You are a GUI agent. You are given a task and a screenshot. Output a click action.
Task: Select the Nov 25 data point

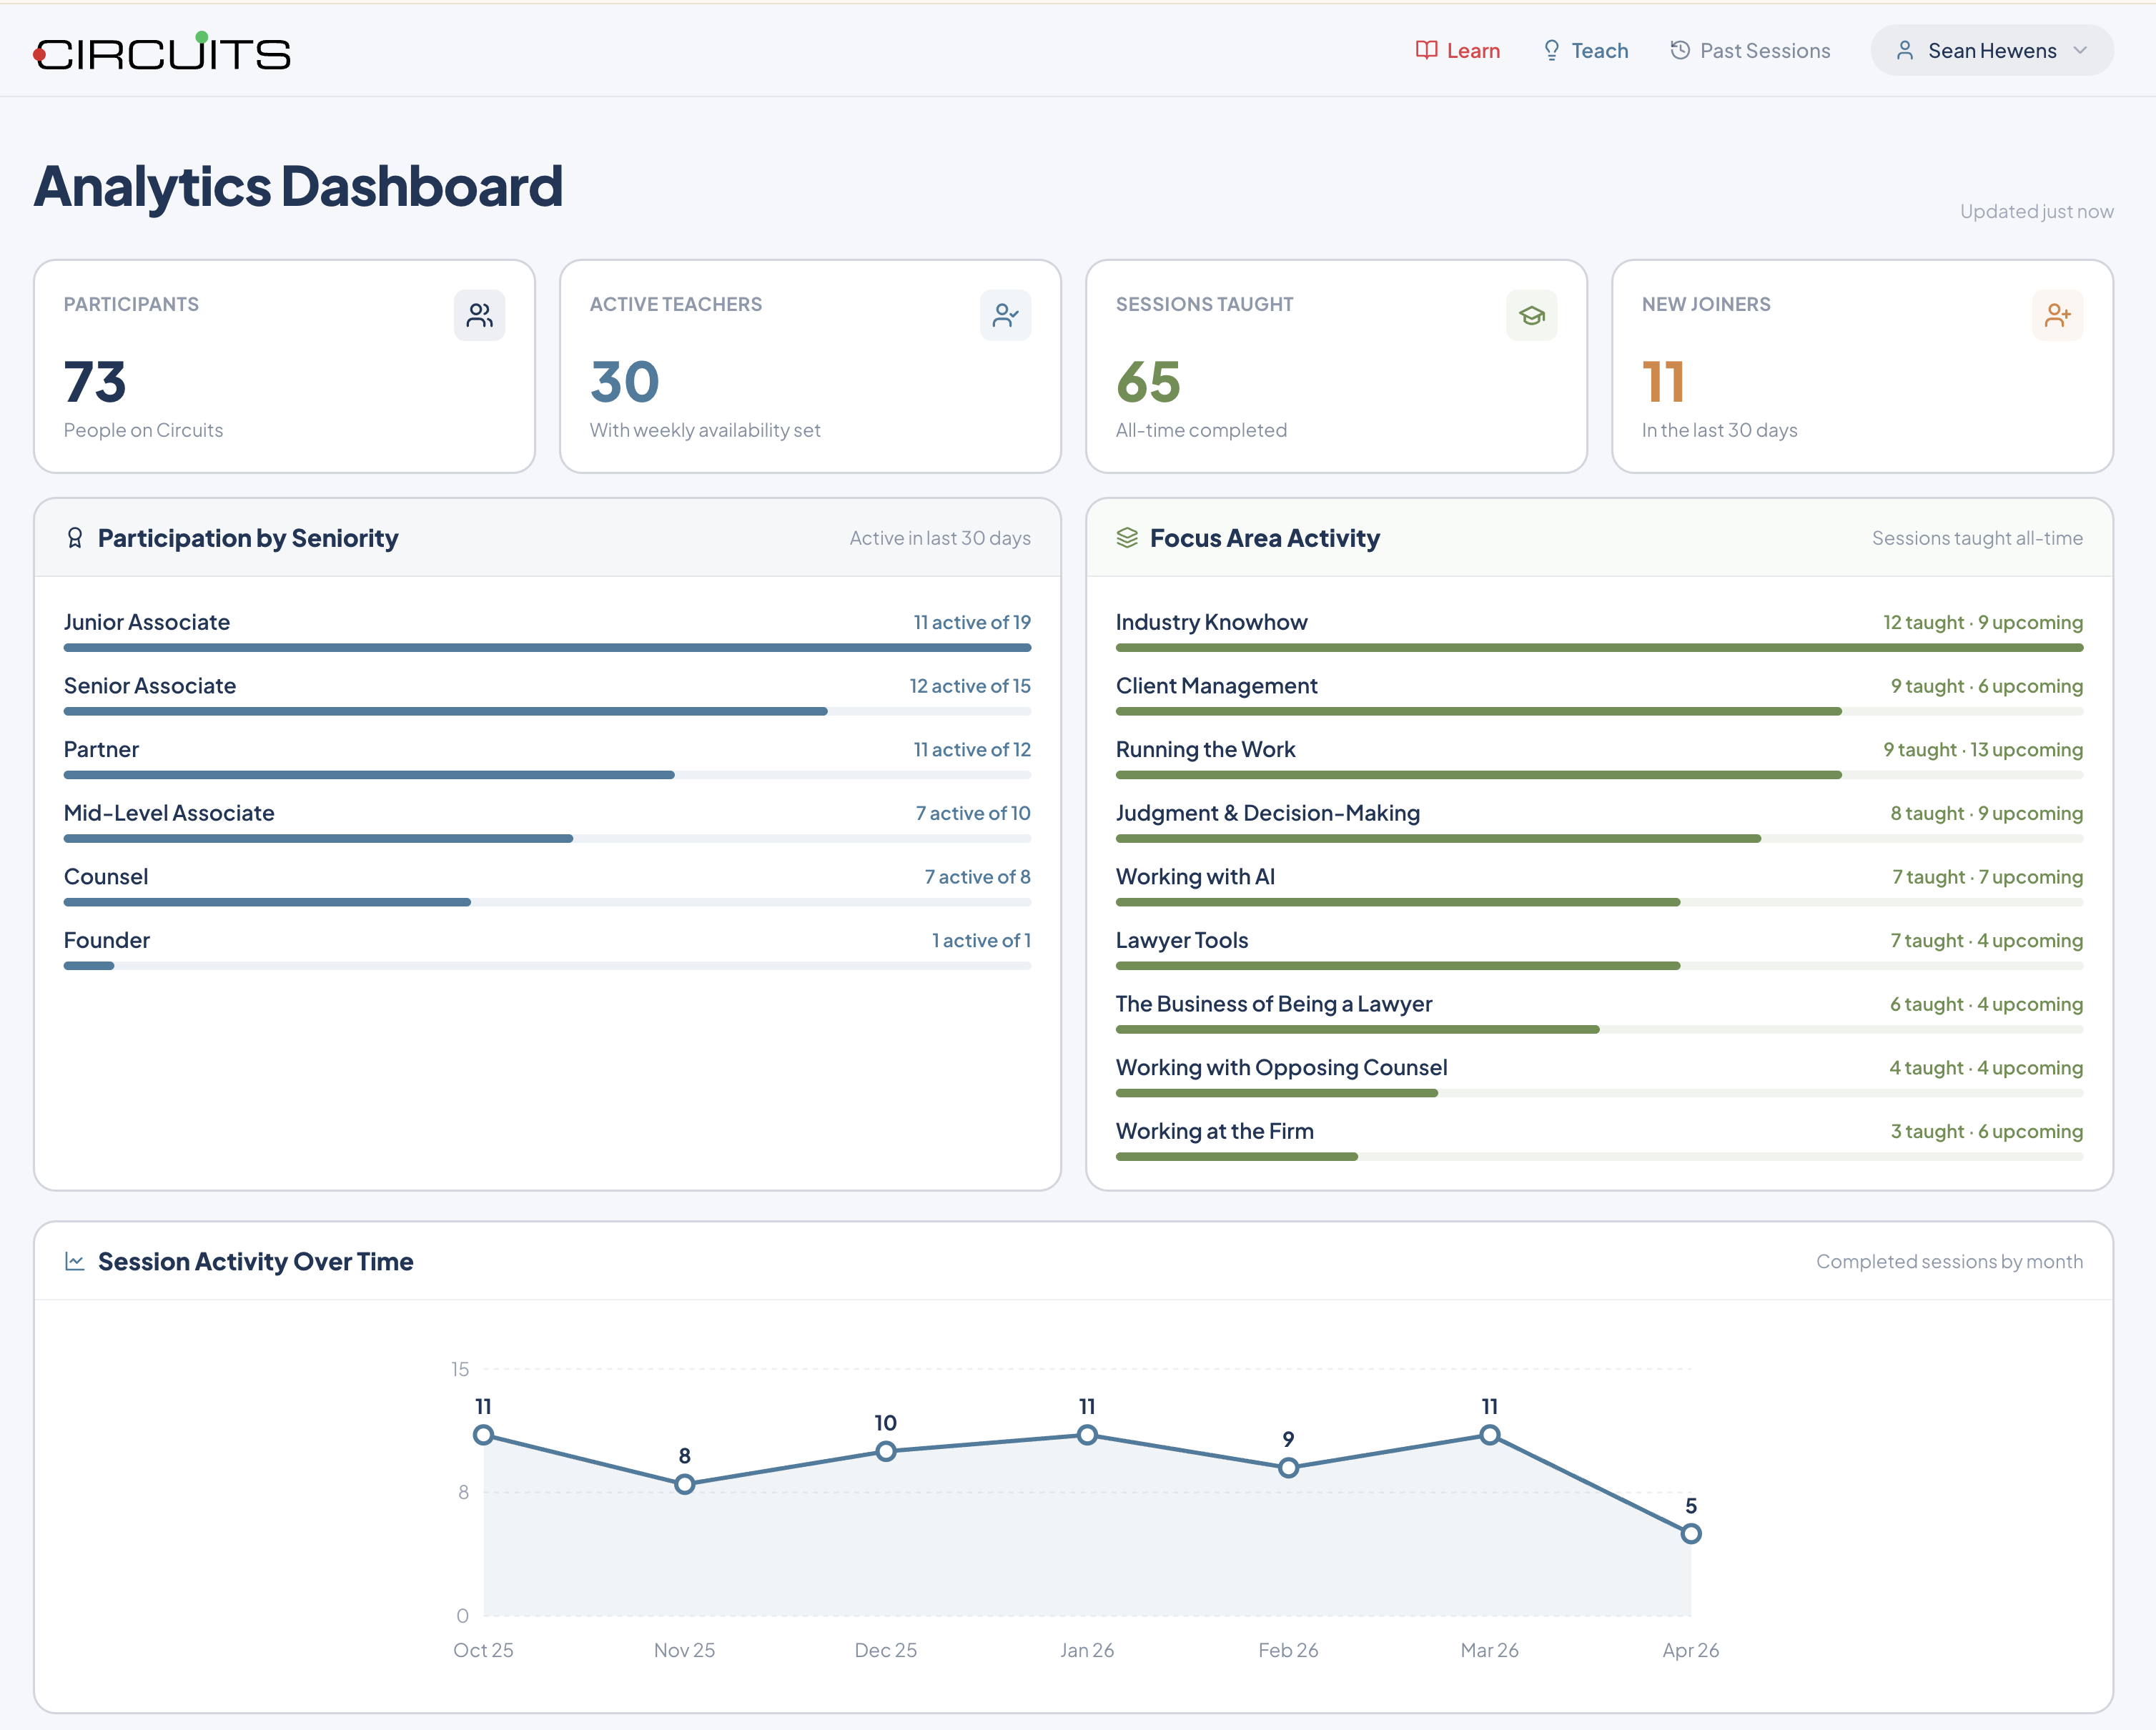pos(684,1485)
